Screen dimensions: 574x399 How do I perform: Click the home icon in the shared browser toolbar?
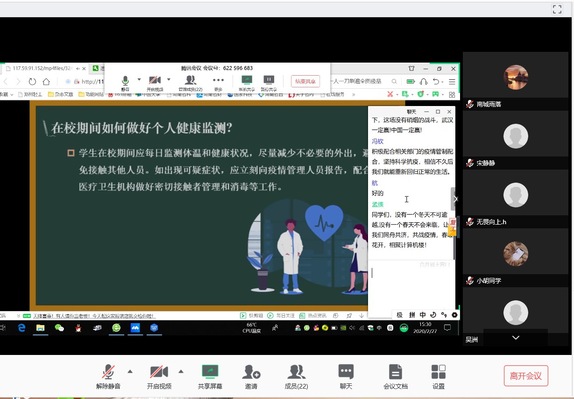click(x=46, y=81)
